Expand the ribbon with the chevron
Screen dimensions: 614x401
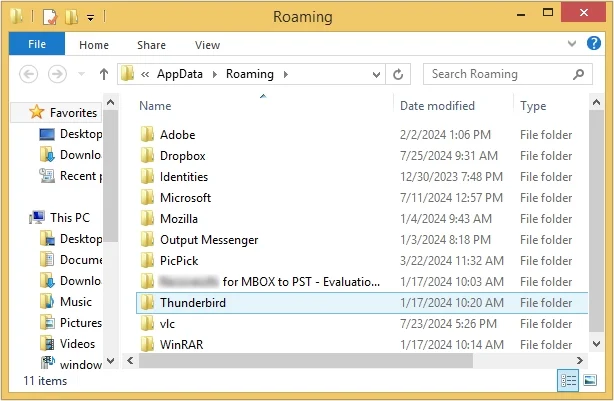pyautogui.click(x=572, y=43)
